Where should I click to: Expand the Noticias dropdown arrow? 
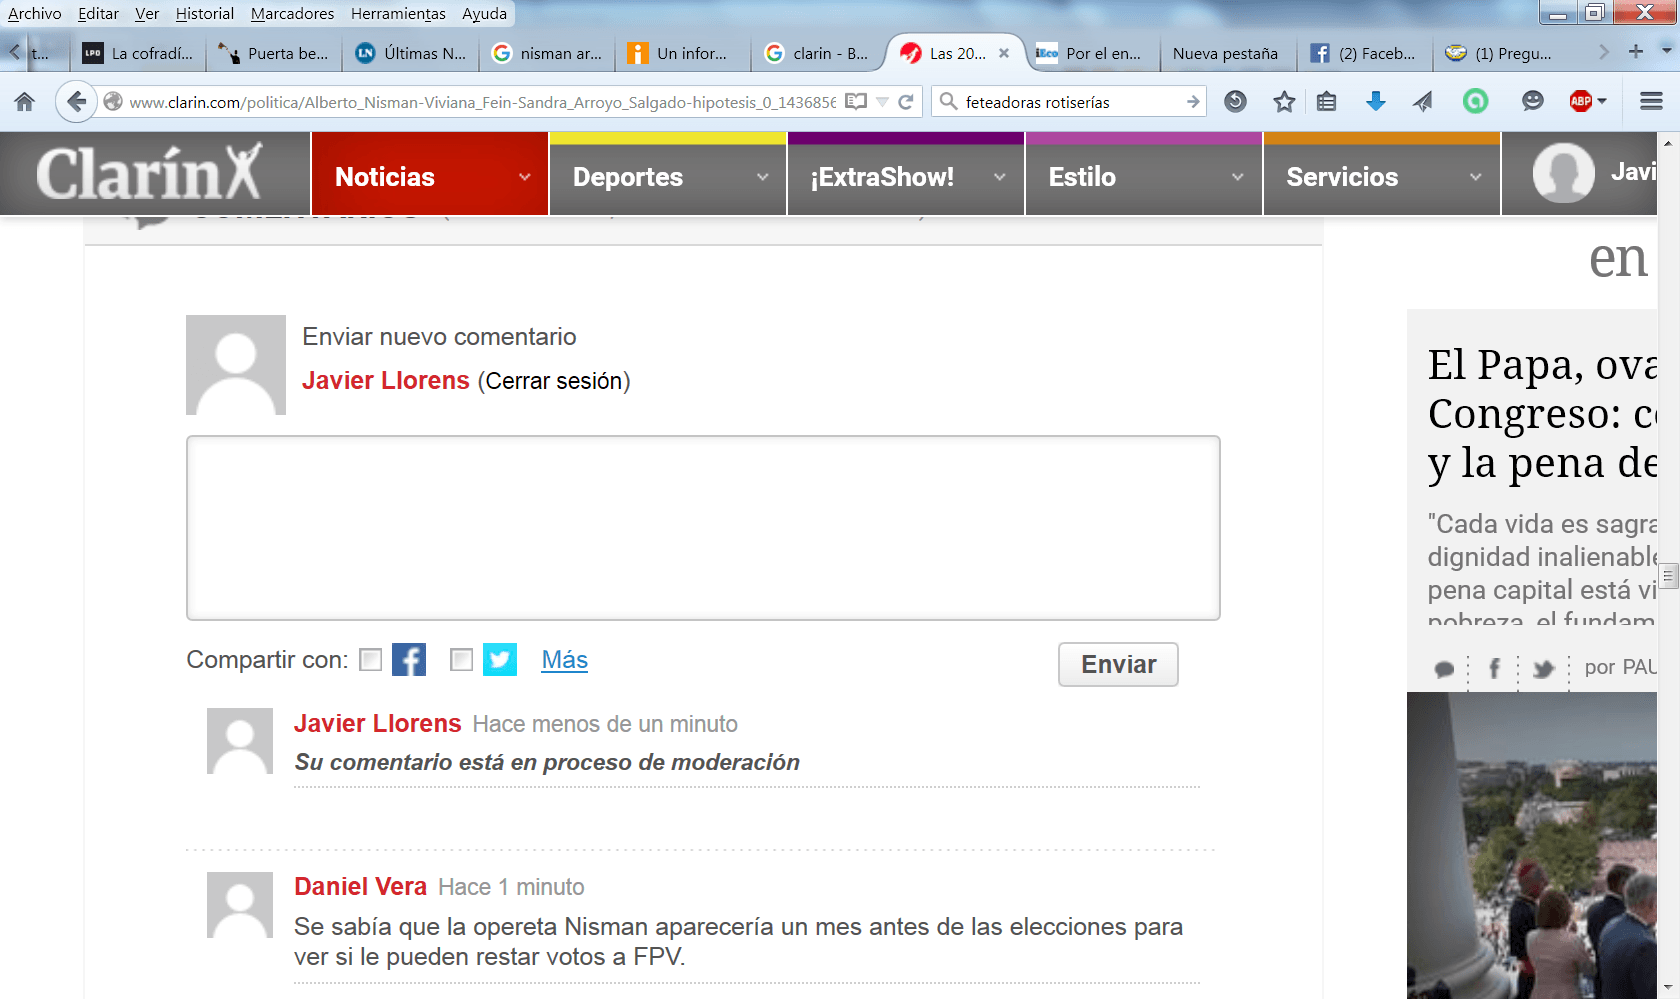click(x=524, y=177)
